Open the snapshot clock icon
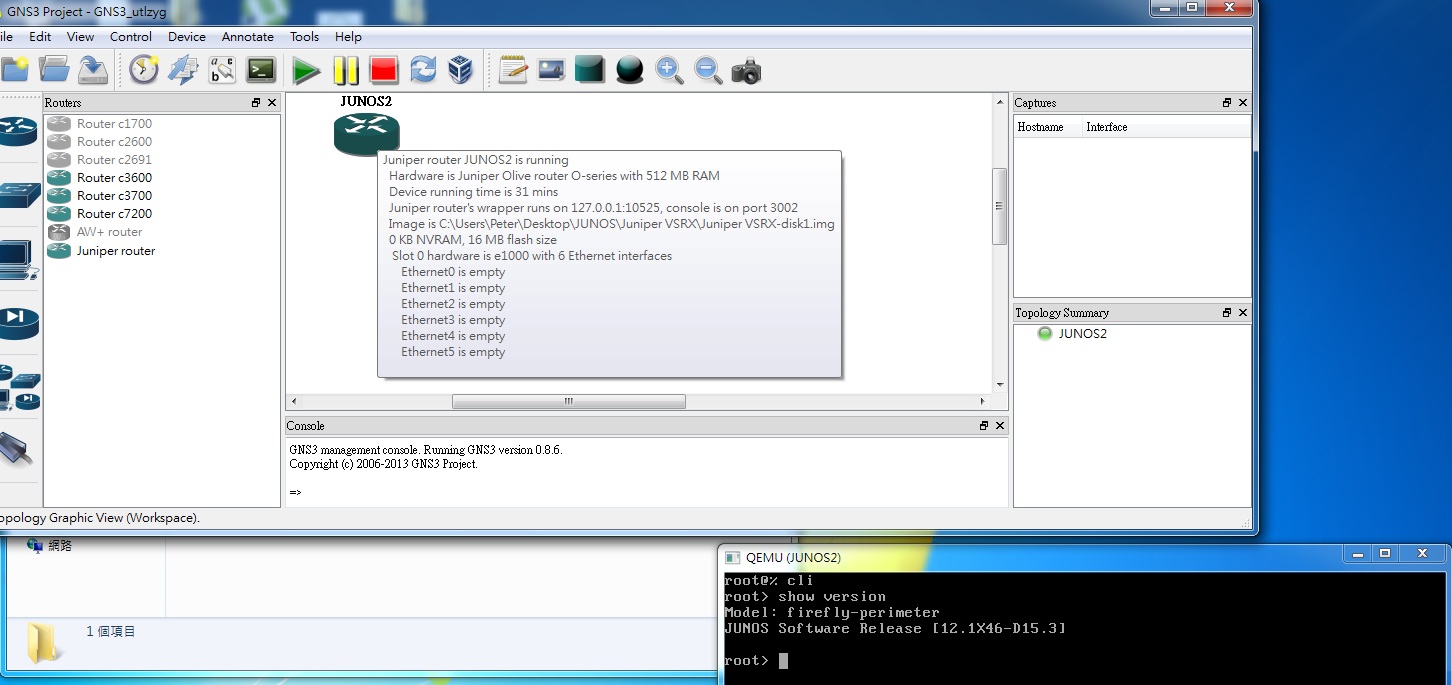 pyautogui.click(x=144, y=69)
